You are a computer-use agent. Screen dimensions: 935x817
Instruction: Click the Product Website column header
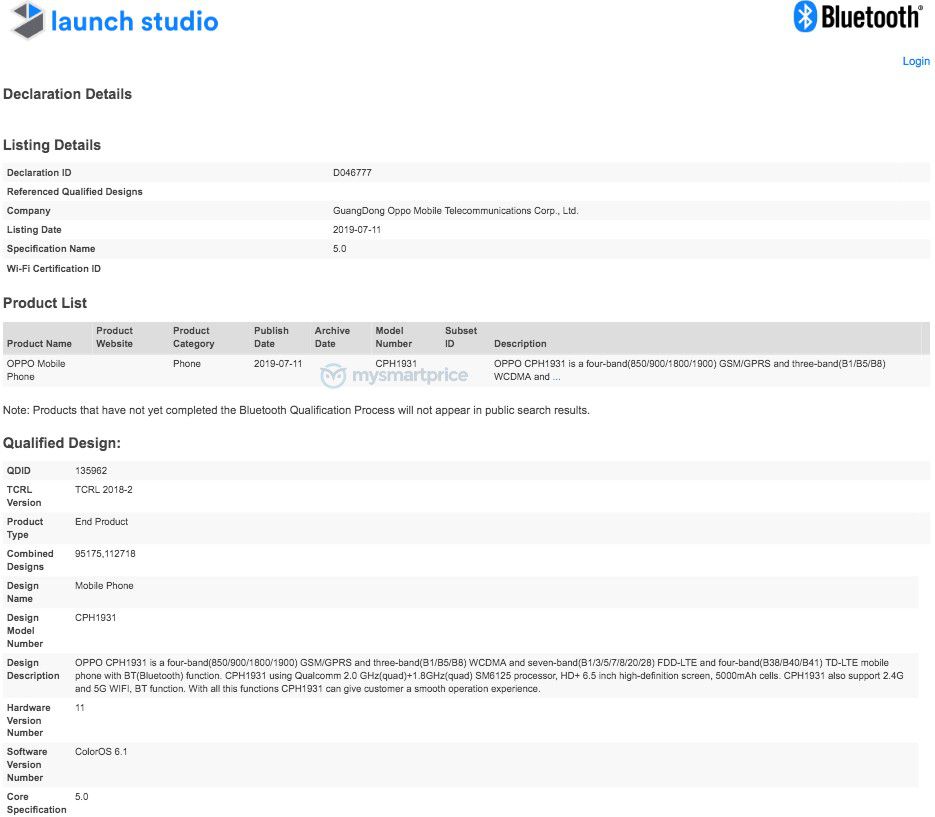[x=114, y=337]
